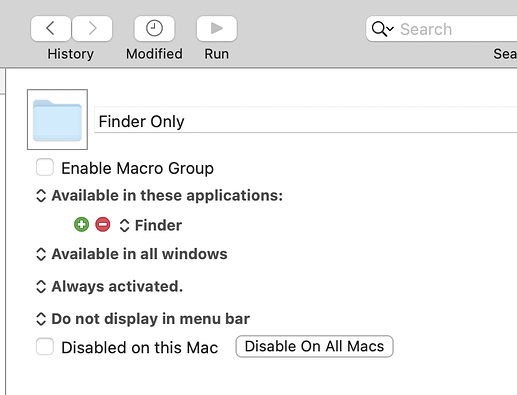Go forward in History
This screenshot has height=395, width=517.
(x=92, y=29)
